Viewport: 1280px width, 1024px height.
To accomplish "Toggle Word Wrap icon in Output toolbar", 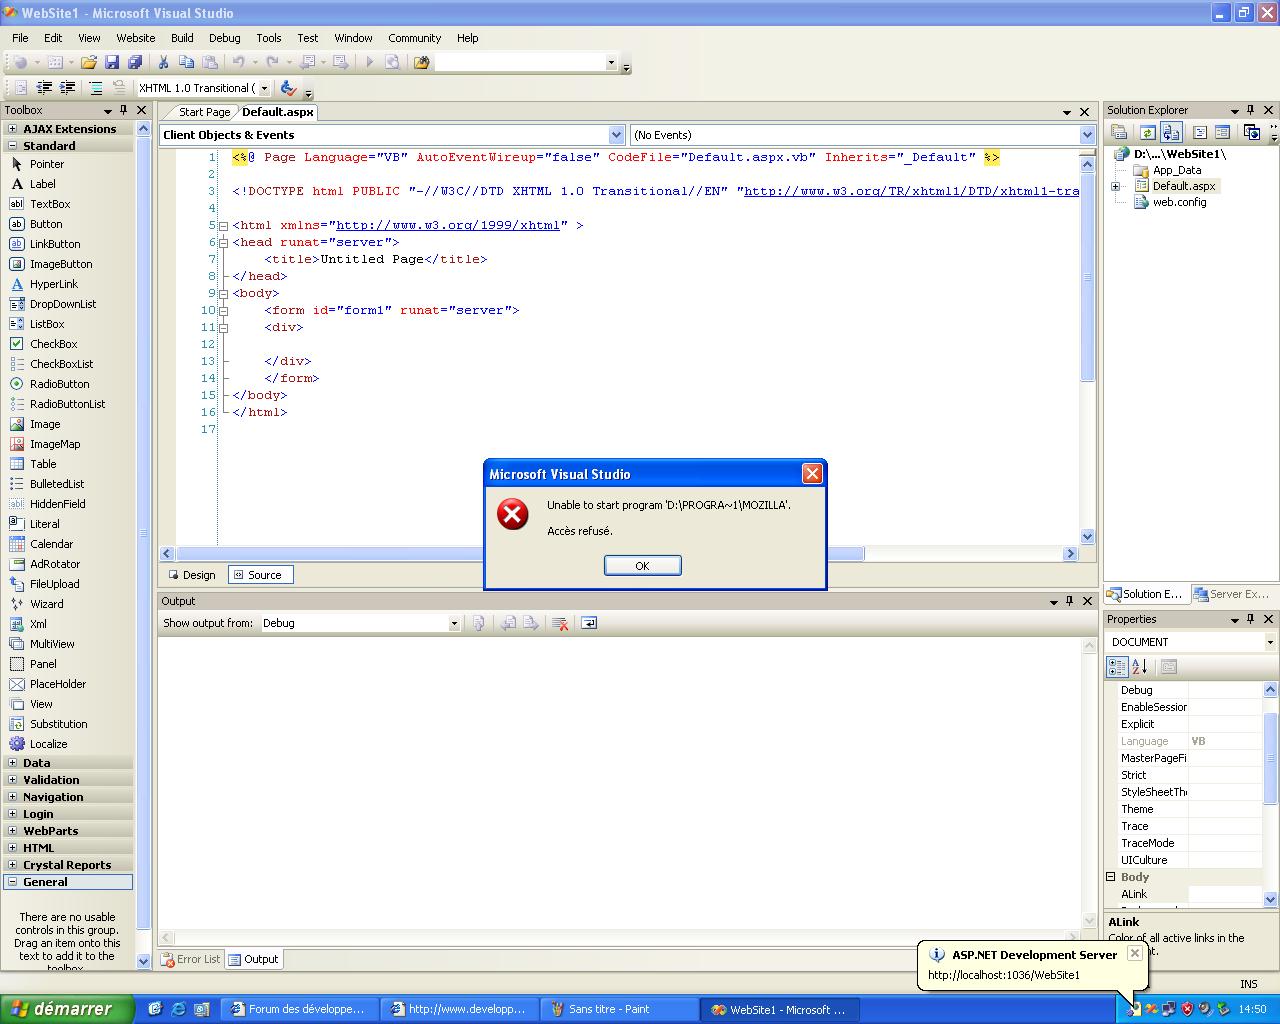I will [x=589, y=623].
